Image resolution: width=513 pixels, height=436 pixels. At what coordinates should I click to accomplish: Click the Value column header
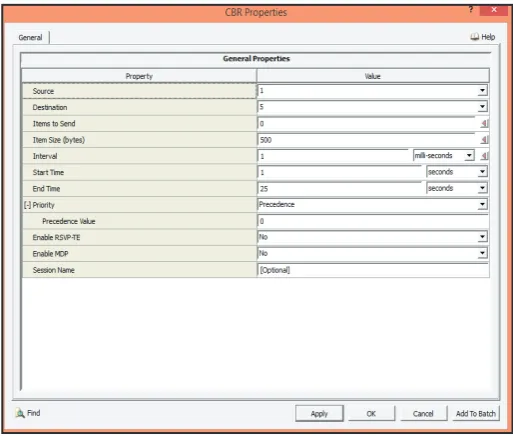pos(373,76)
